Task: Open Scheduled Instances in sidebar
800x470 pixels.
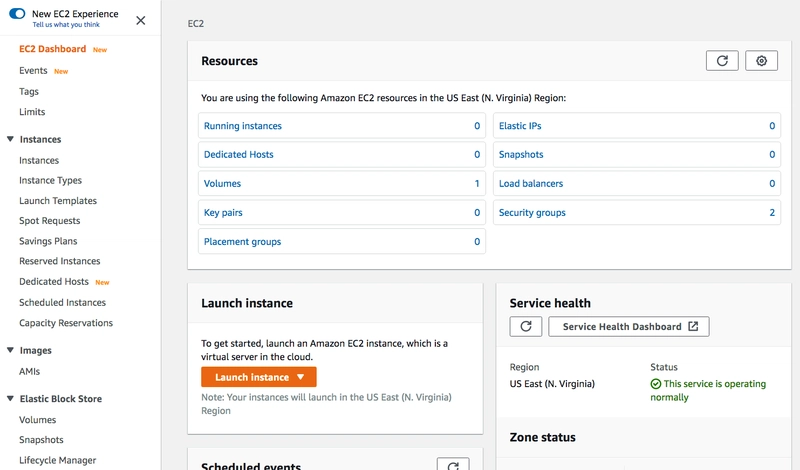Action: [x=62, y=303]
